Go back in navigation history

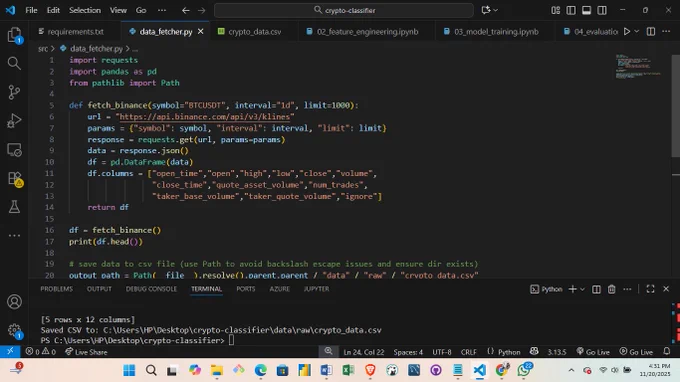tap(186, 10)
